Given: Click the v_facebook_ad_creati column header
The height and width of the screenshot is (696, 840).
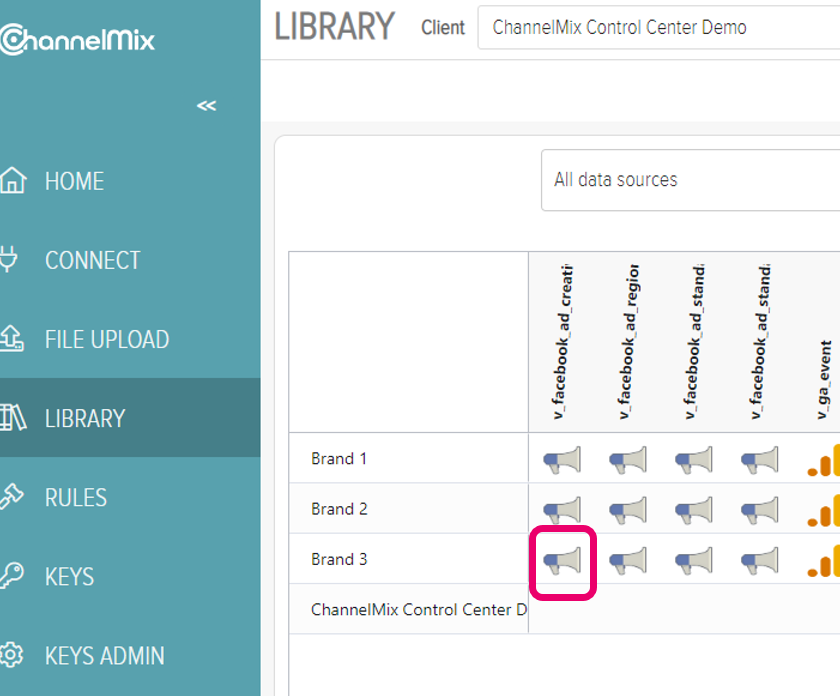Looking at the screenshot, I should (x=561, y=341).
